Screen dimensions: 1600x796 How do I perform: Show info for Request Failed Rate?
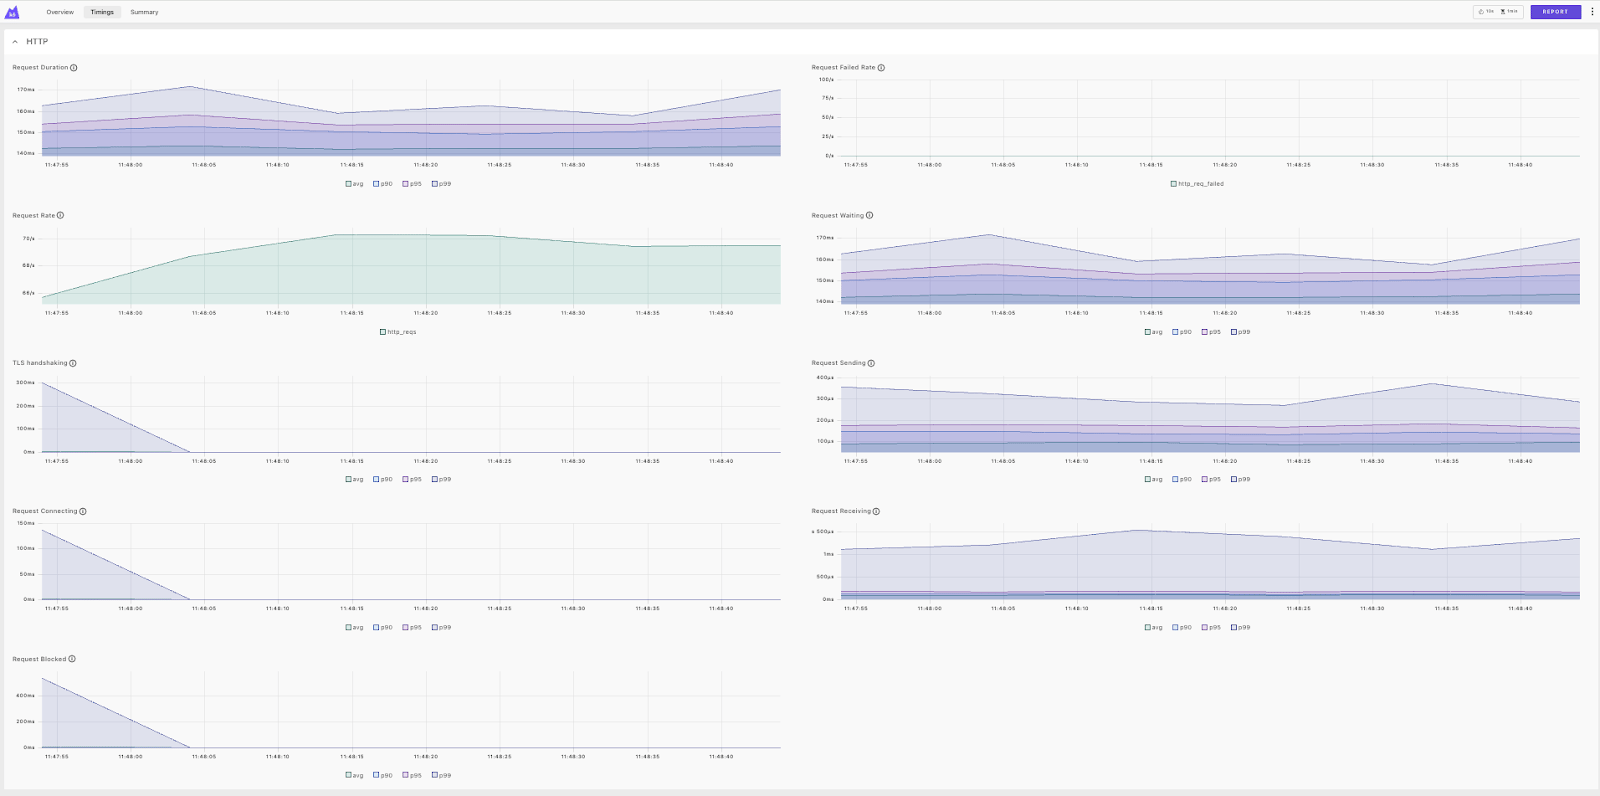pyautogui.click(x=881, y=68)
